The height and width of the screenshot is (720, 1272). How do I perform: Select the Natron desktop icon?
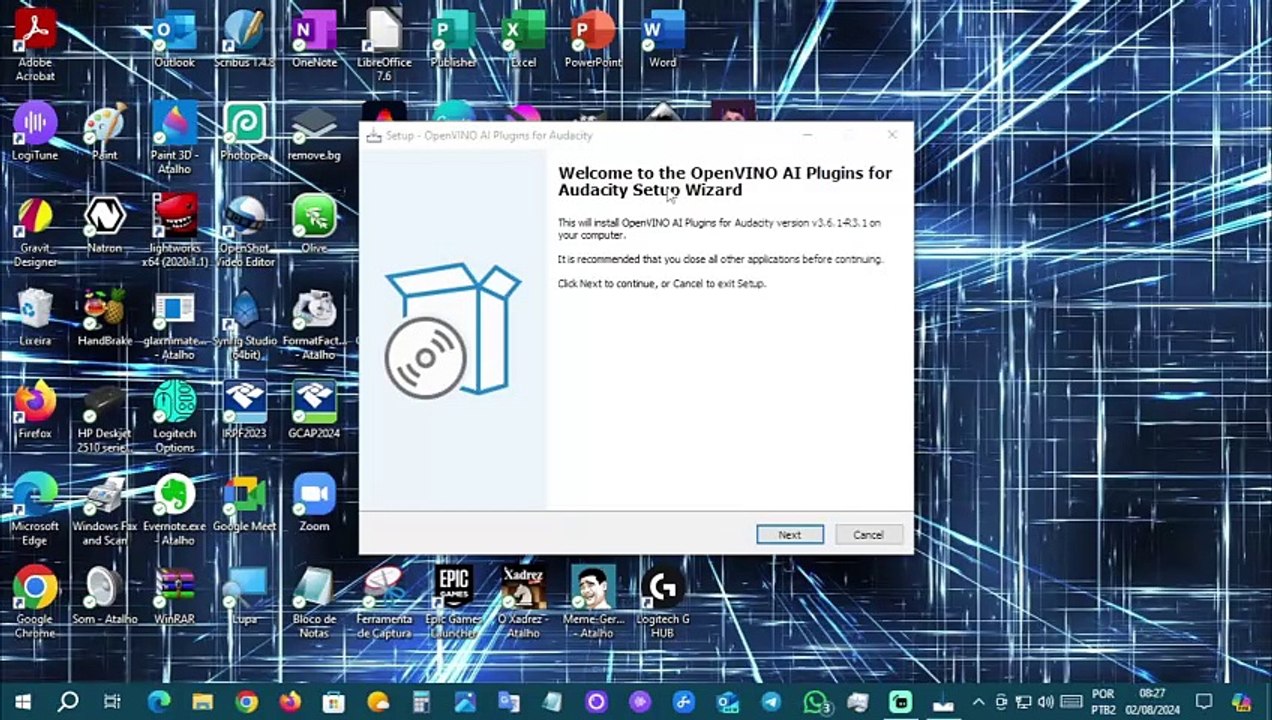[104, 224]
